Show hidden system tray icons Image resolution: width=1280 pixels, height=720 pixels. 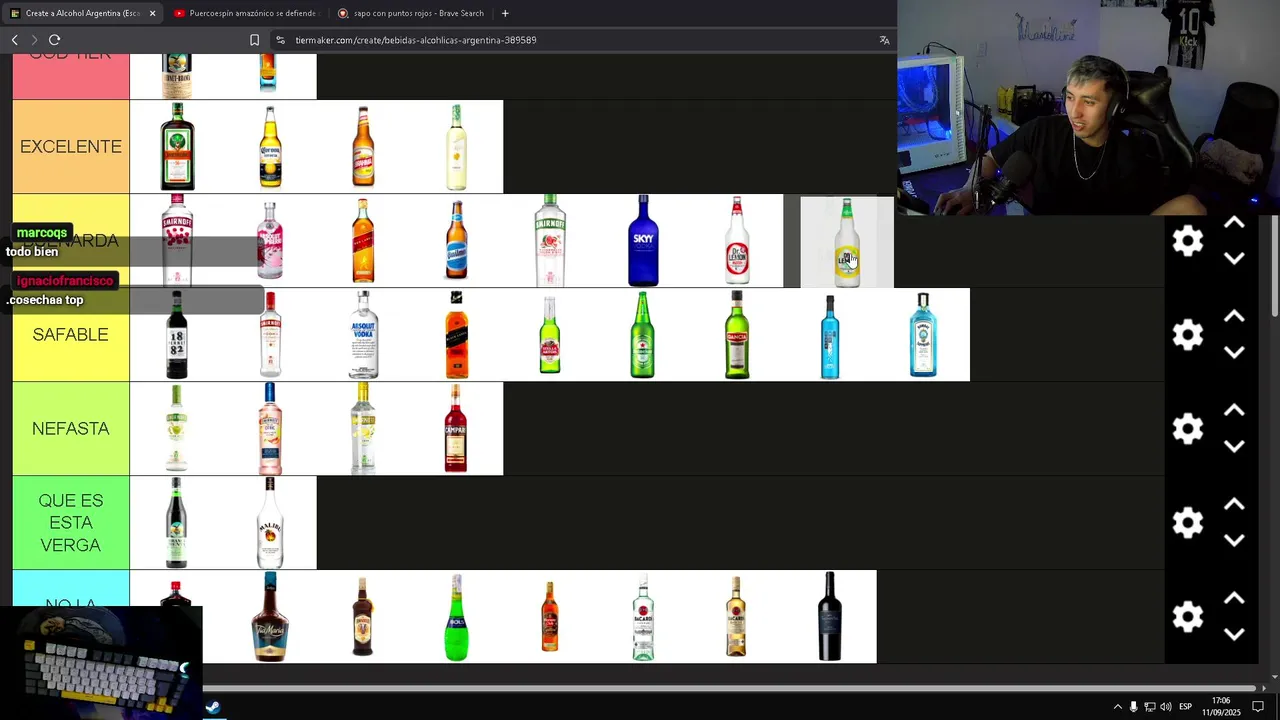[x=1118, y=707]
